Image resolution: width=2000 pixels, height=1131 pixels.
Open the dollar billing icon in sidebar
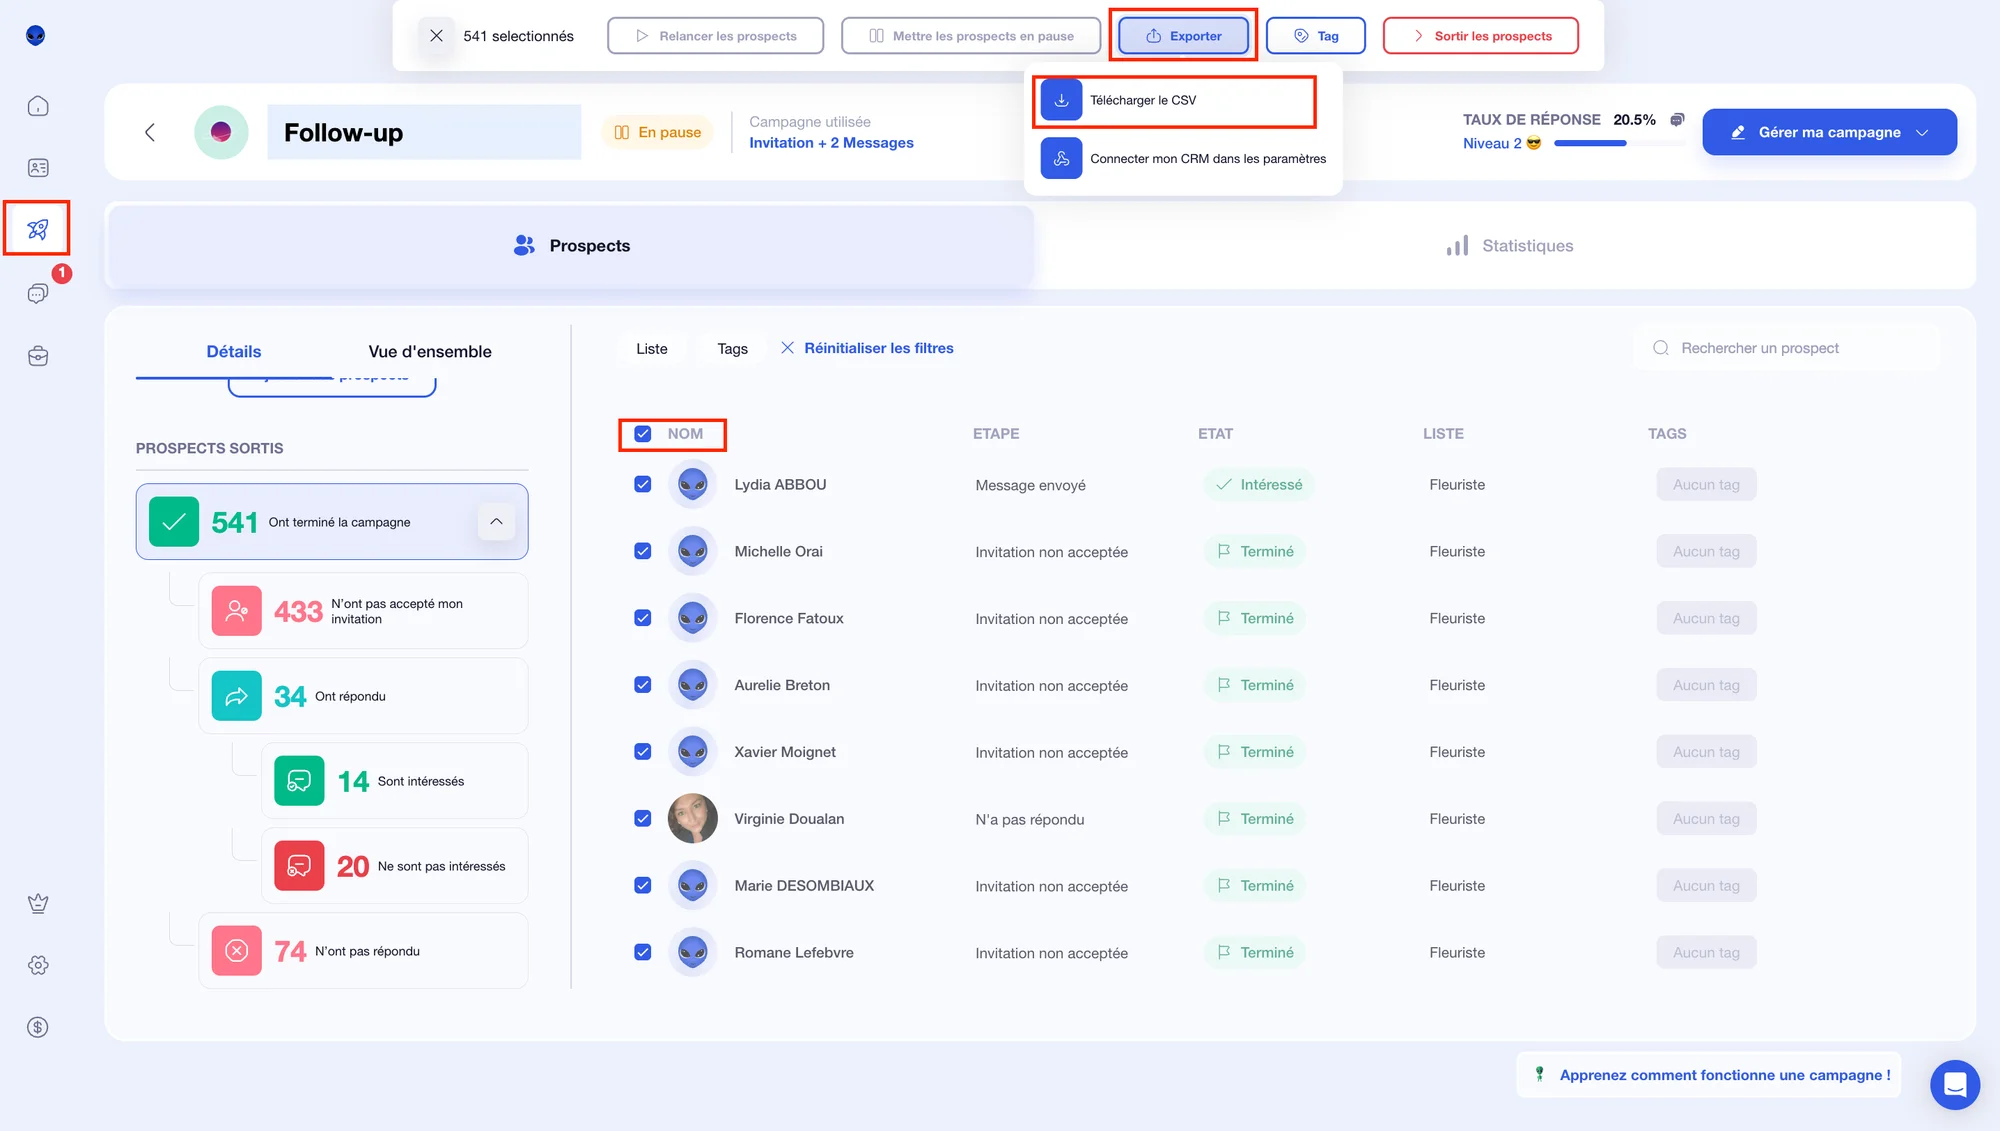(38, 1027)
